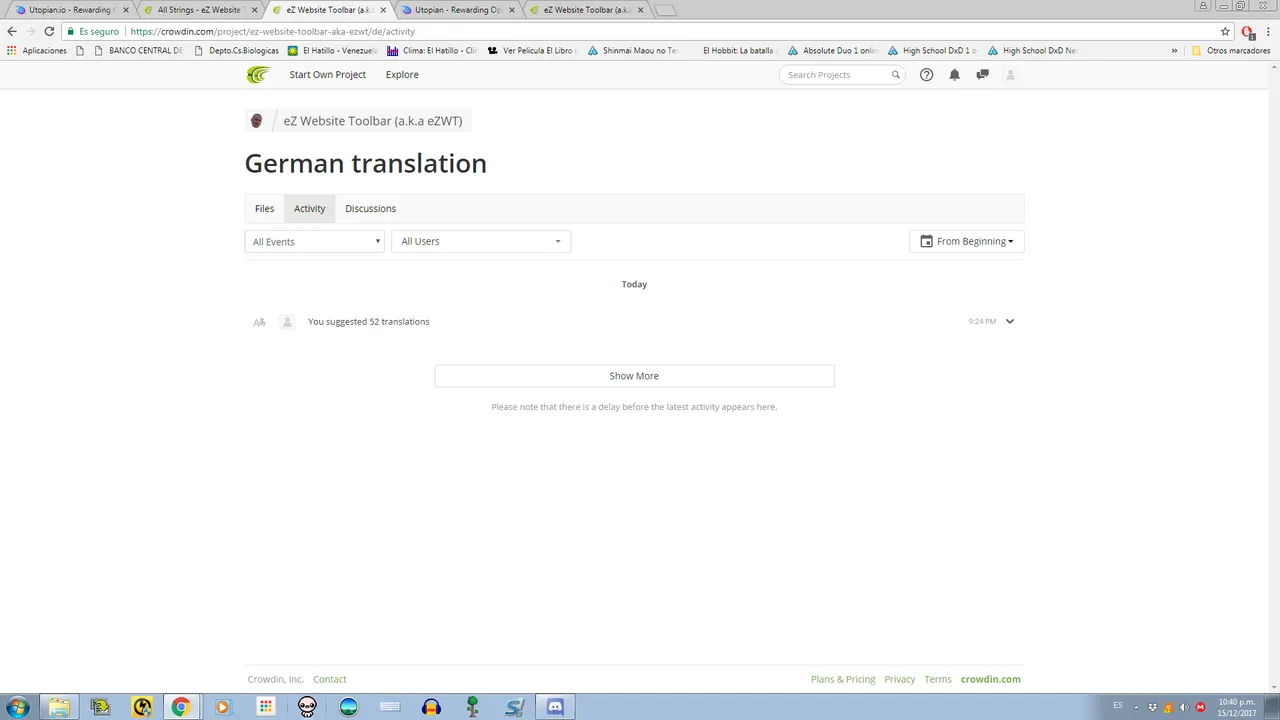Click the user avatar in the activity row
Viewport: 1280px width, 720px height.
(x=287, y=322)
